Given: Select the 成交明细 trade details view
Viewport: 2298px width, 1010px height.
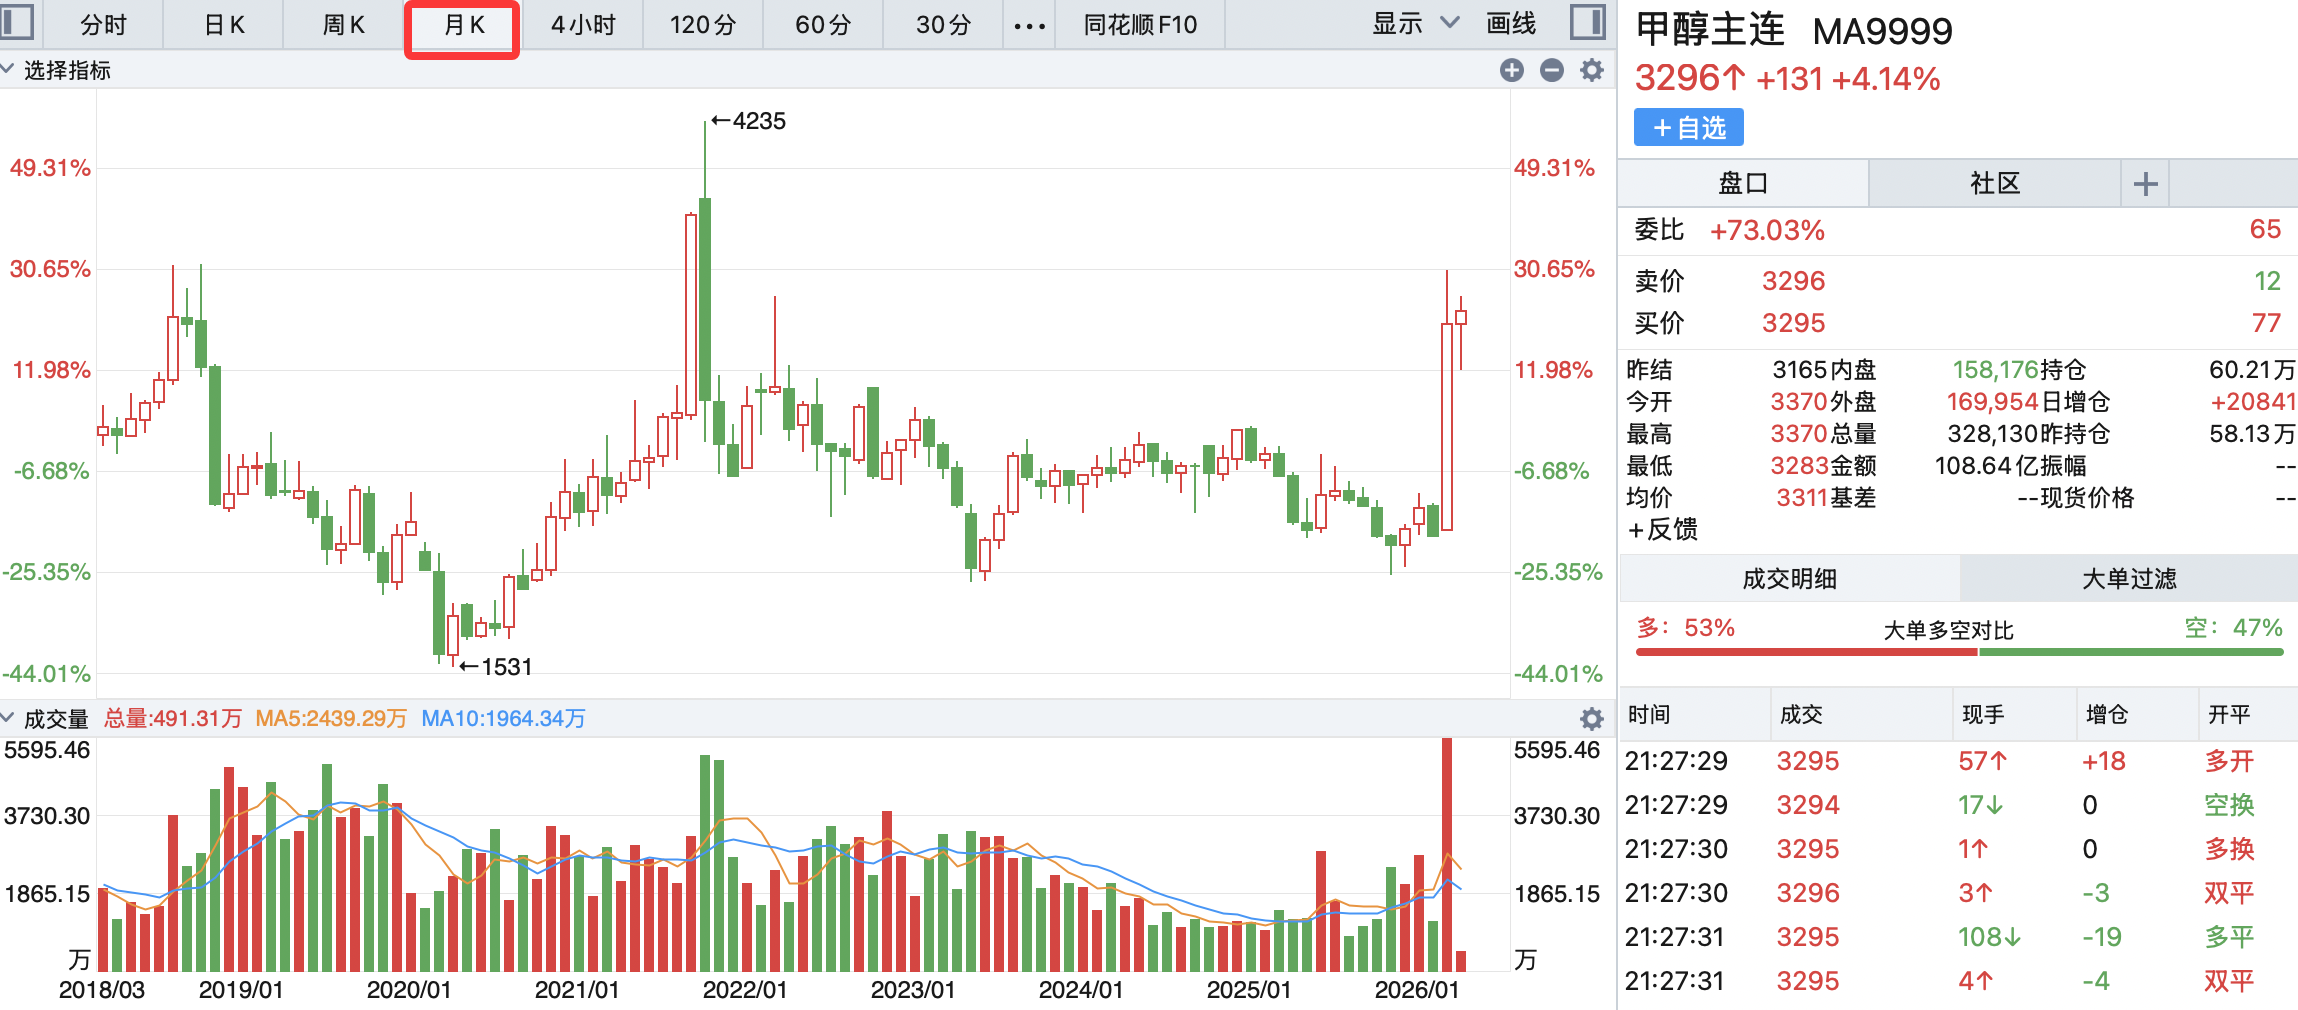Looking at the screenshot, I should (x=1789, y=579).
